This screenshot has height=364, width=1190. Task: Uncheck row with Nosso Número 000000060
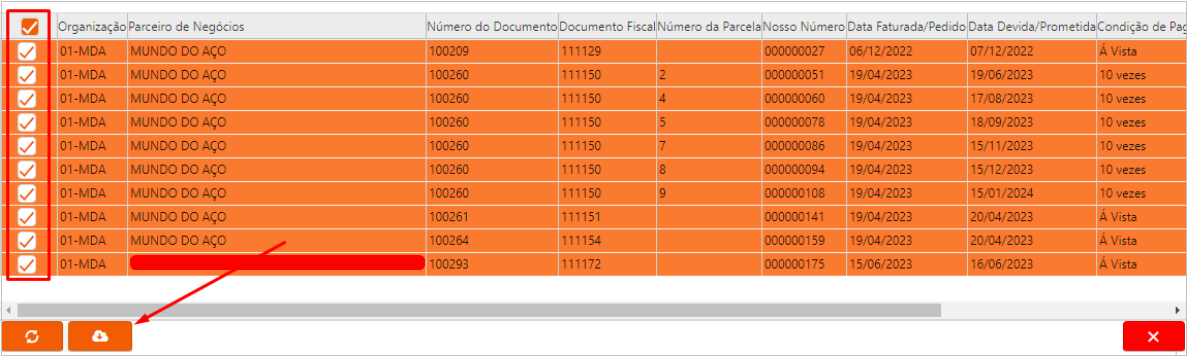27,99
